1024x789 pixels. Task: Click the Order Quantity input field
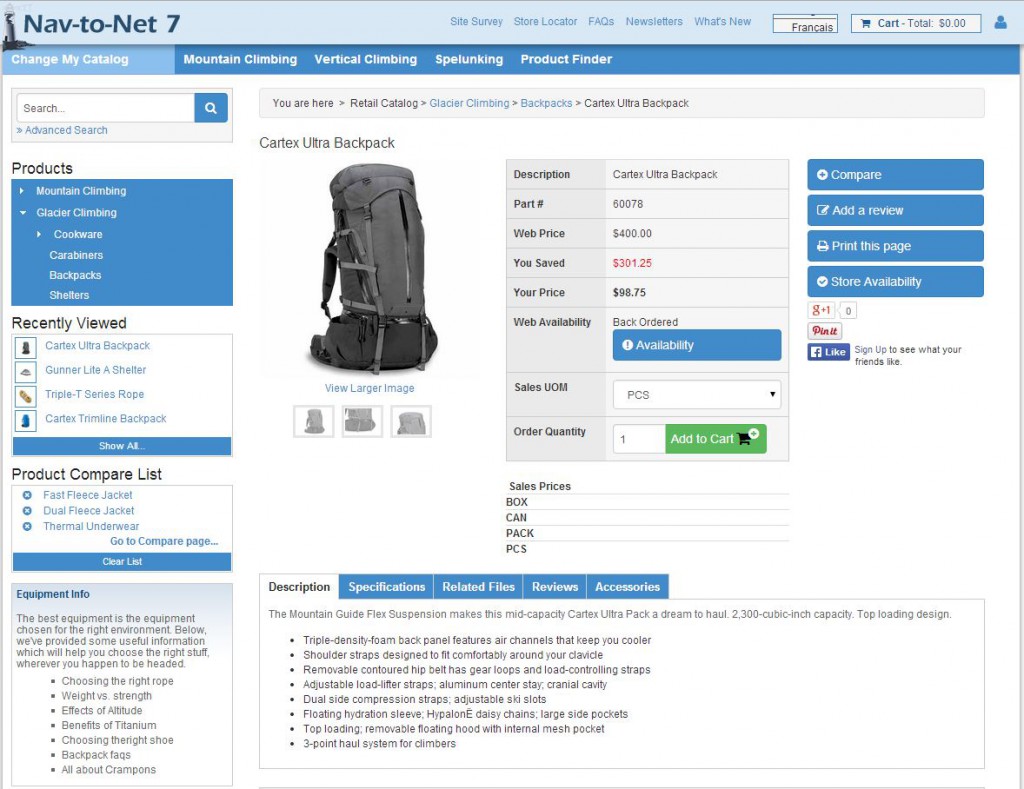point(638,439)
